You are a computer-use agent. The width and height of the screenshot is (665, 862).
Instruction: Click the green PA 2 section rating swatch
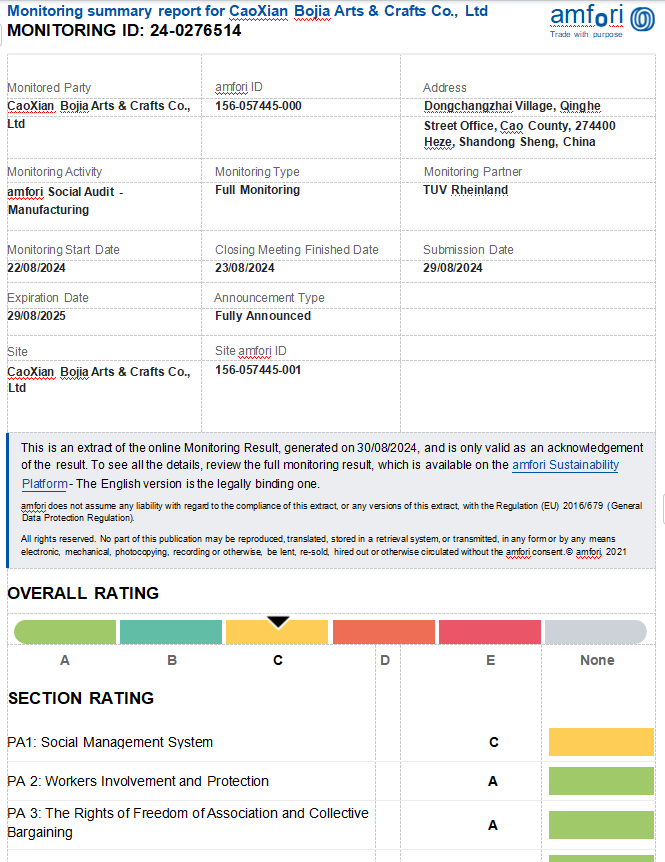pyautogui.click(x=601, y=781)
